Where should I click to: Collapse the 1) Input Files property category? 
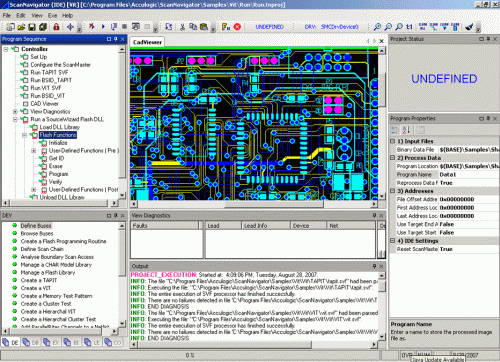click(393, 141)
